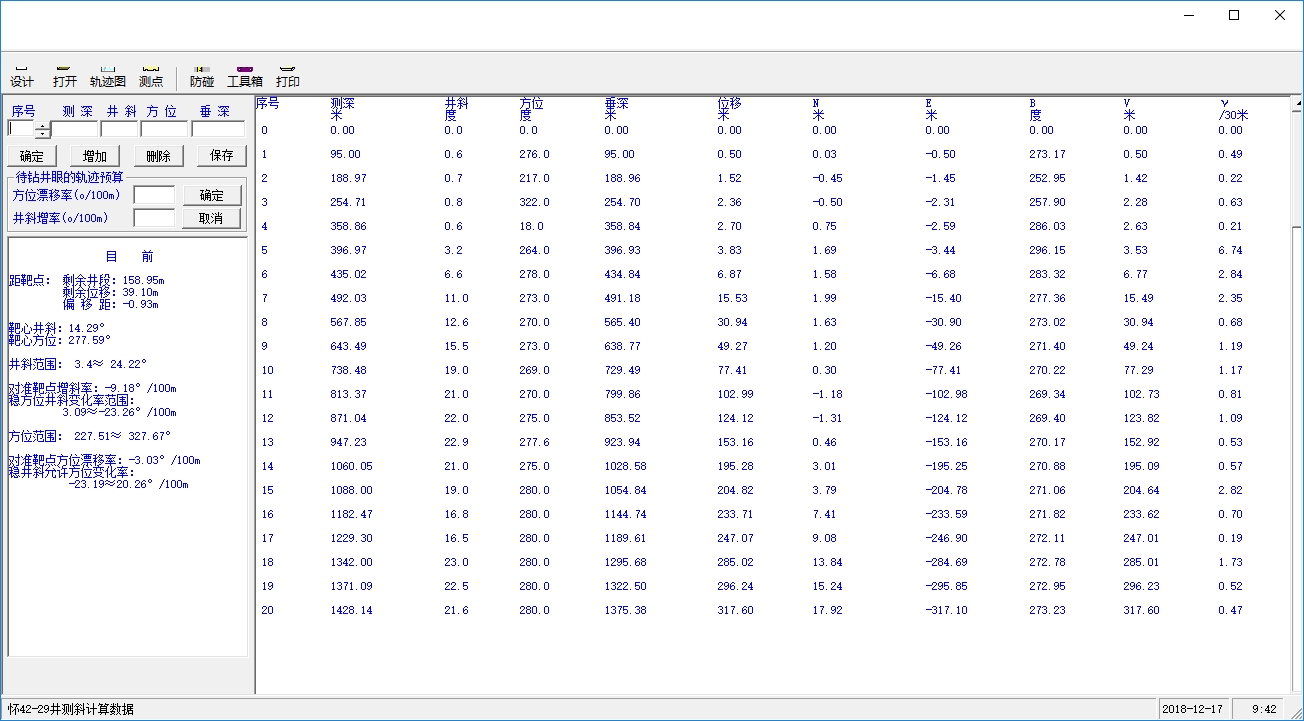Increase 序号 with the spinner up arrow
Screen dimensions: 1304x721
point(42,125)
